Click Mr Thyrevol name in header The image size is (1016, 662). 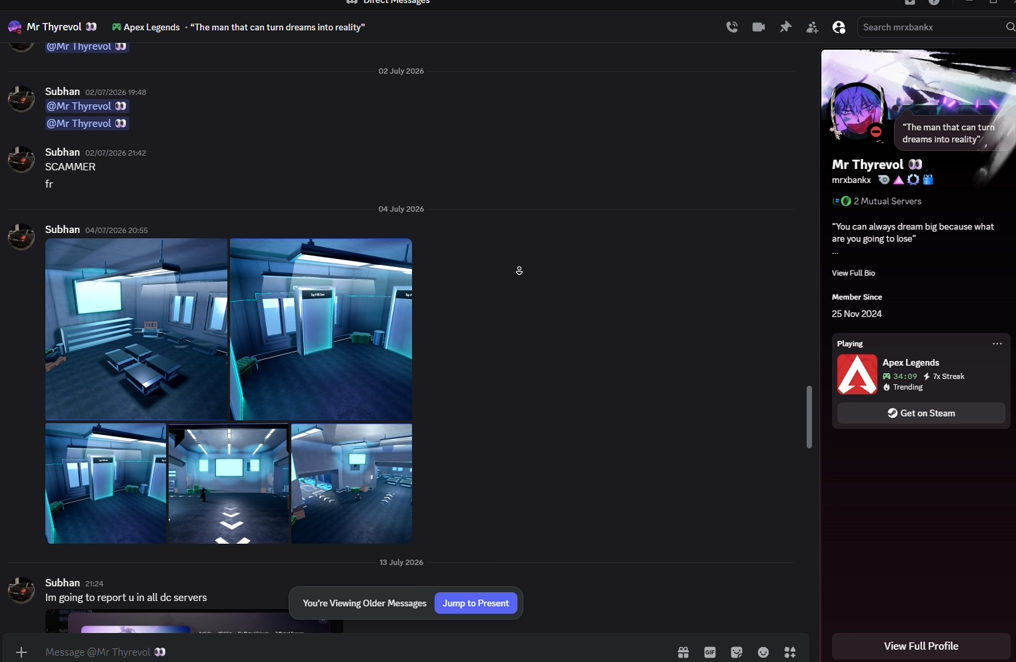click(x=54, y=27)
